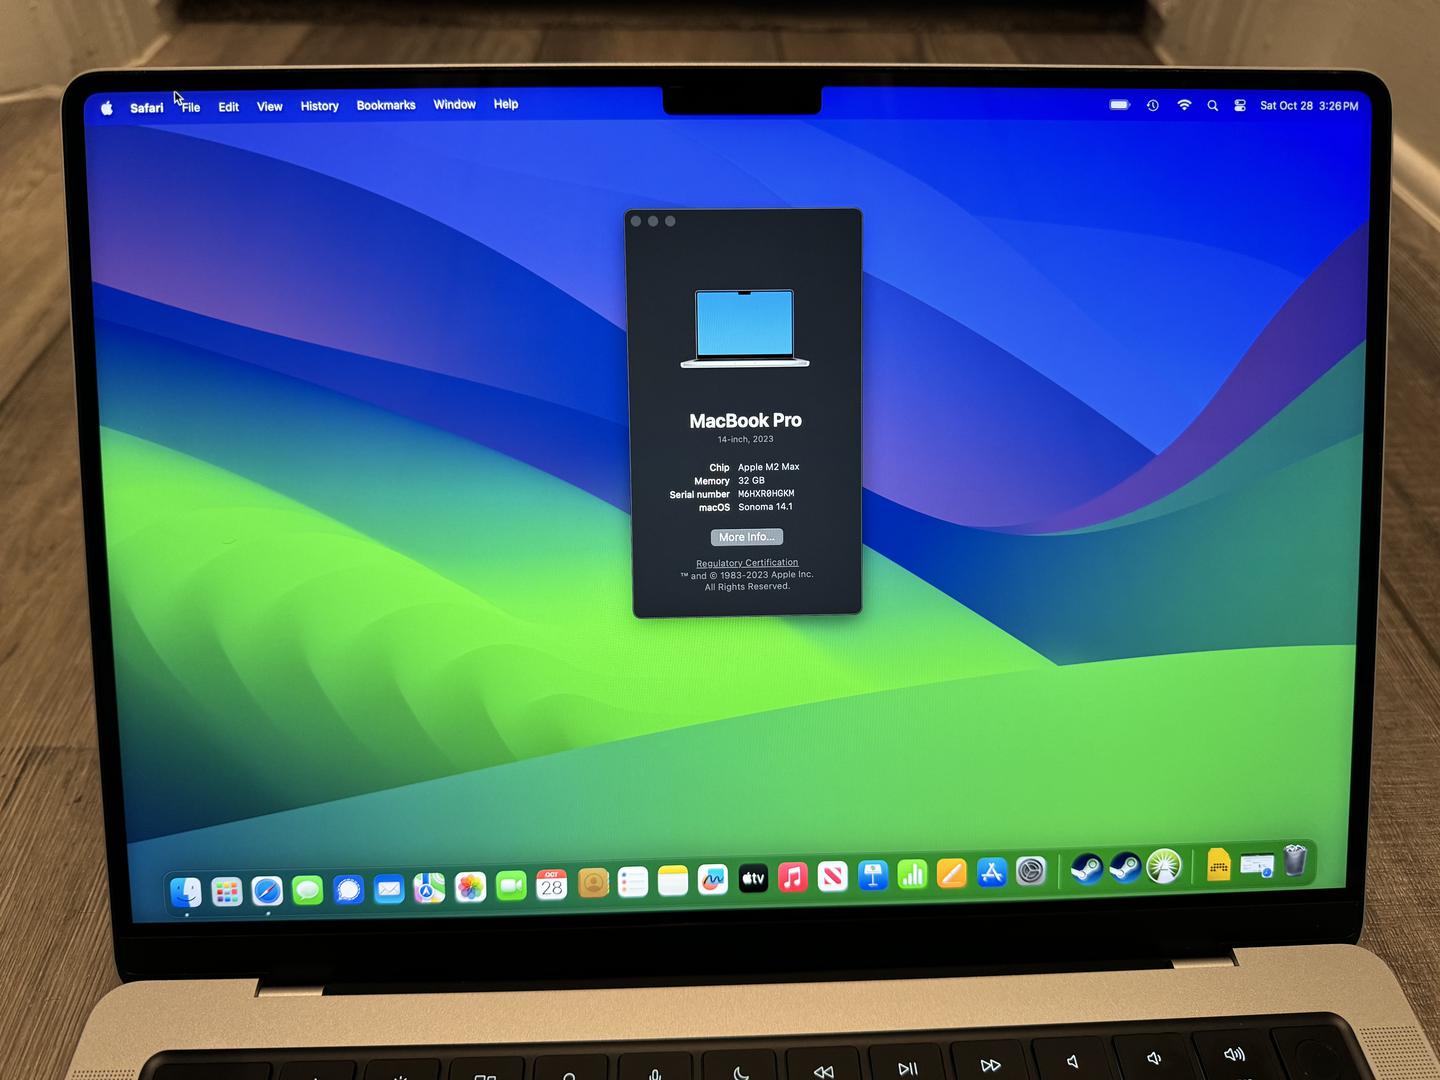Open the Window menu

(455, 104)
